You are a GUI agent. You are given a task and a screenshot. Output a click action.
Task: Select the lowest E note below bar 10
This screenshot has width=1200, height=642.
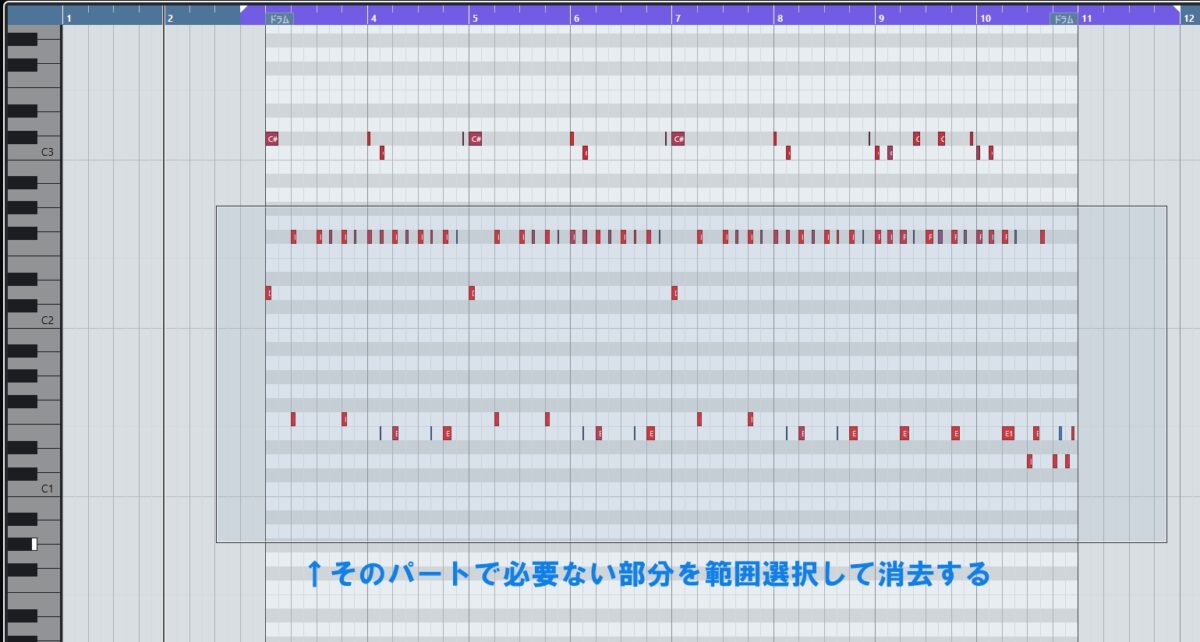1032,461
